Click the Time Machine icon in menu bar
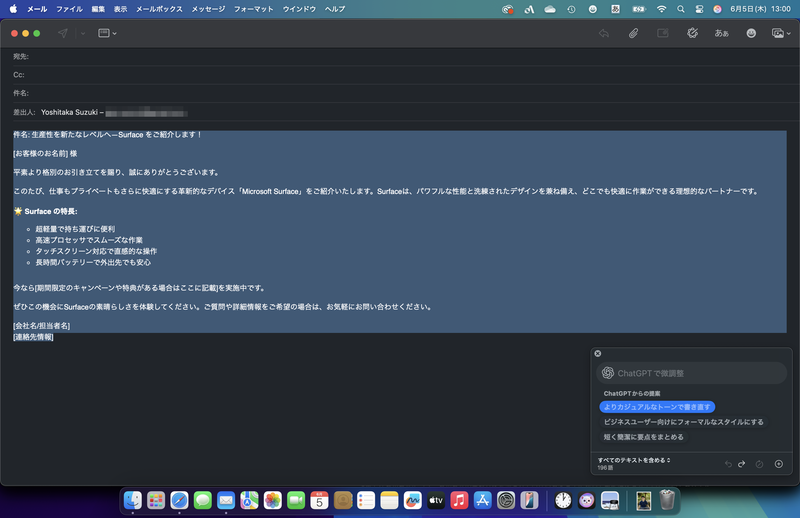 pyautogui.click(x=571, y=9)
